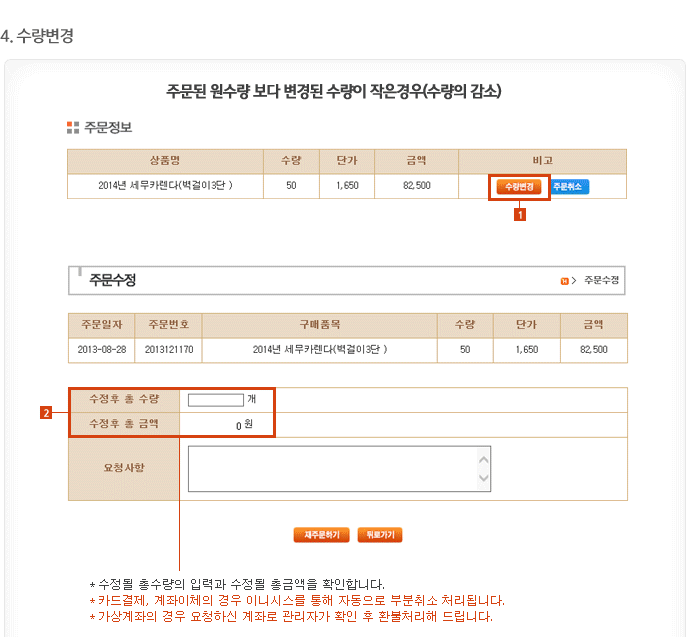Click the order date 2013-08-28 cell
Viewport: 686px width, 637px height.
tap(101, 350)
